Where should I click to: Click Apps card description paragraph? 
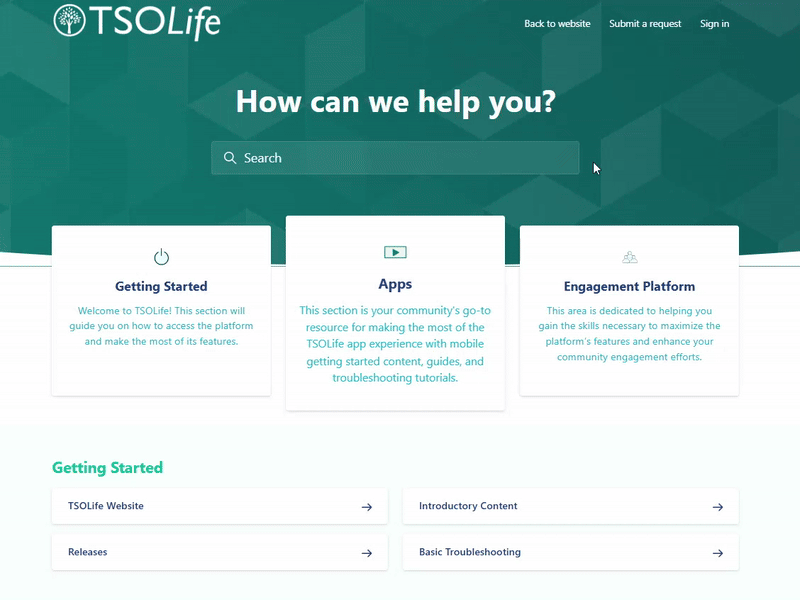click(x=395, y=344)
